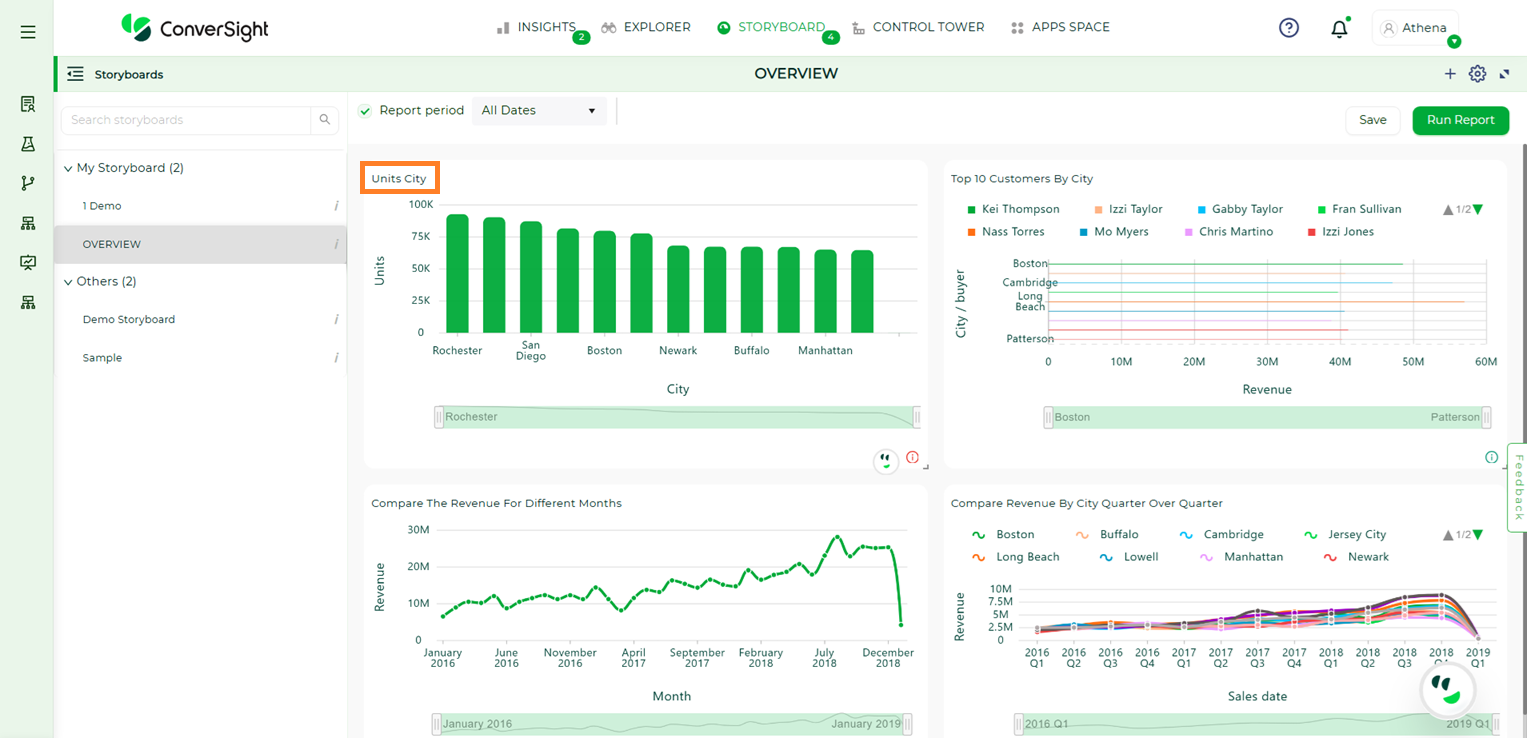
Task: Open the CONTROL TOWER tab
Action: [x=918, y=27]
